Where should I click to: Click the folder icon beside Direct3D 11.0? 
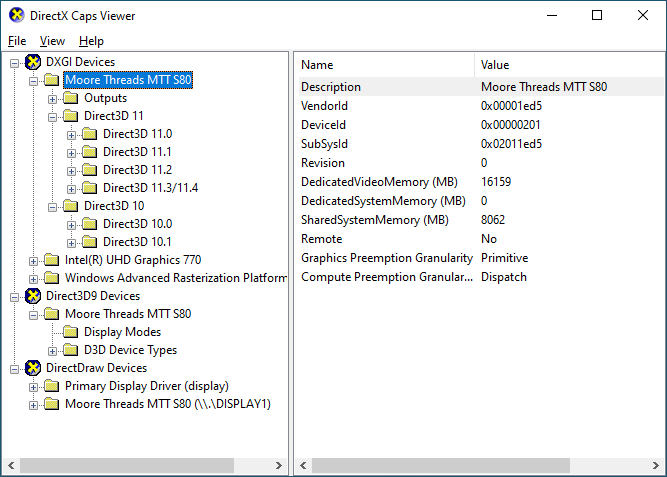click(x=90, y=134)
